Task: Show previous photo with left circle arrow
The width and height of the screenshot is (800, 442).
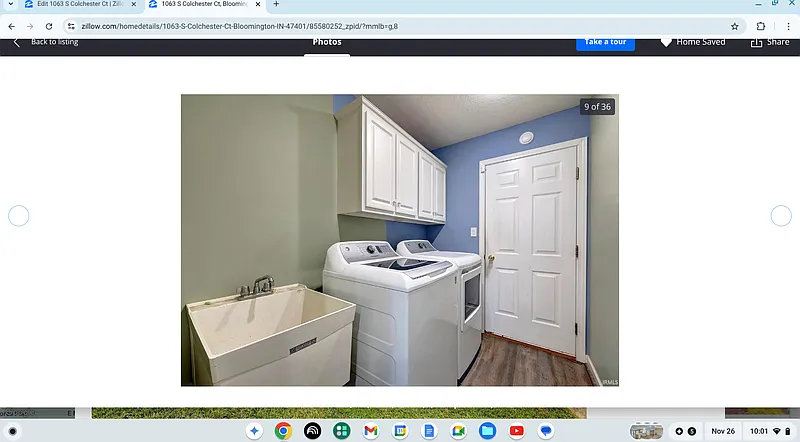Action: coord(19,216)
